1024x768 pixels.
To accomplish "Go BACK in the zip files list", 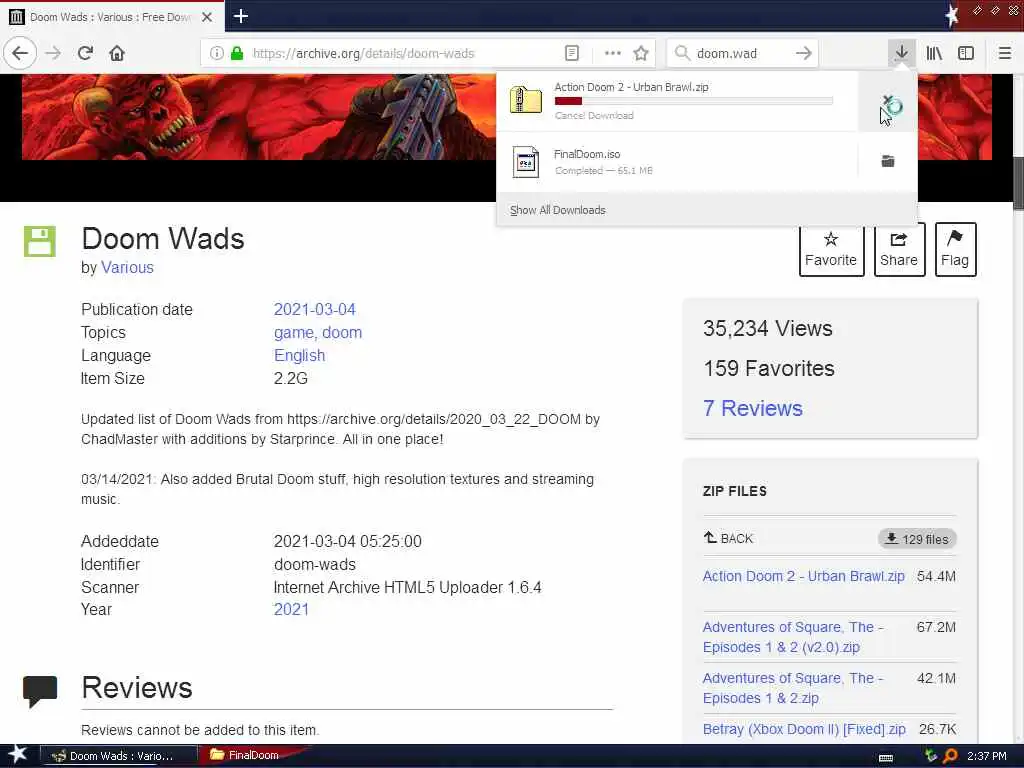I will coord(728,538).
